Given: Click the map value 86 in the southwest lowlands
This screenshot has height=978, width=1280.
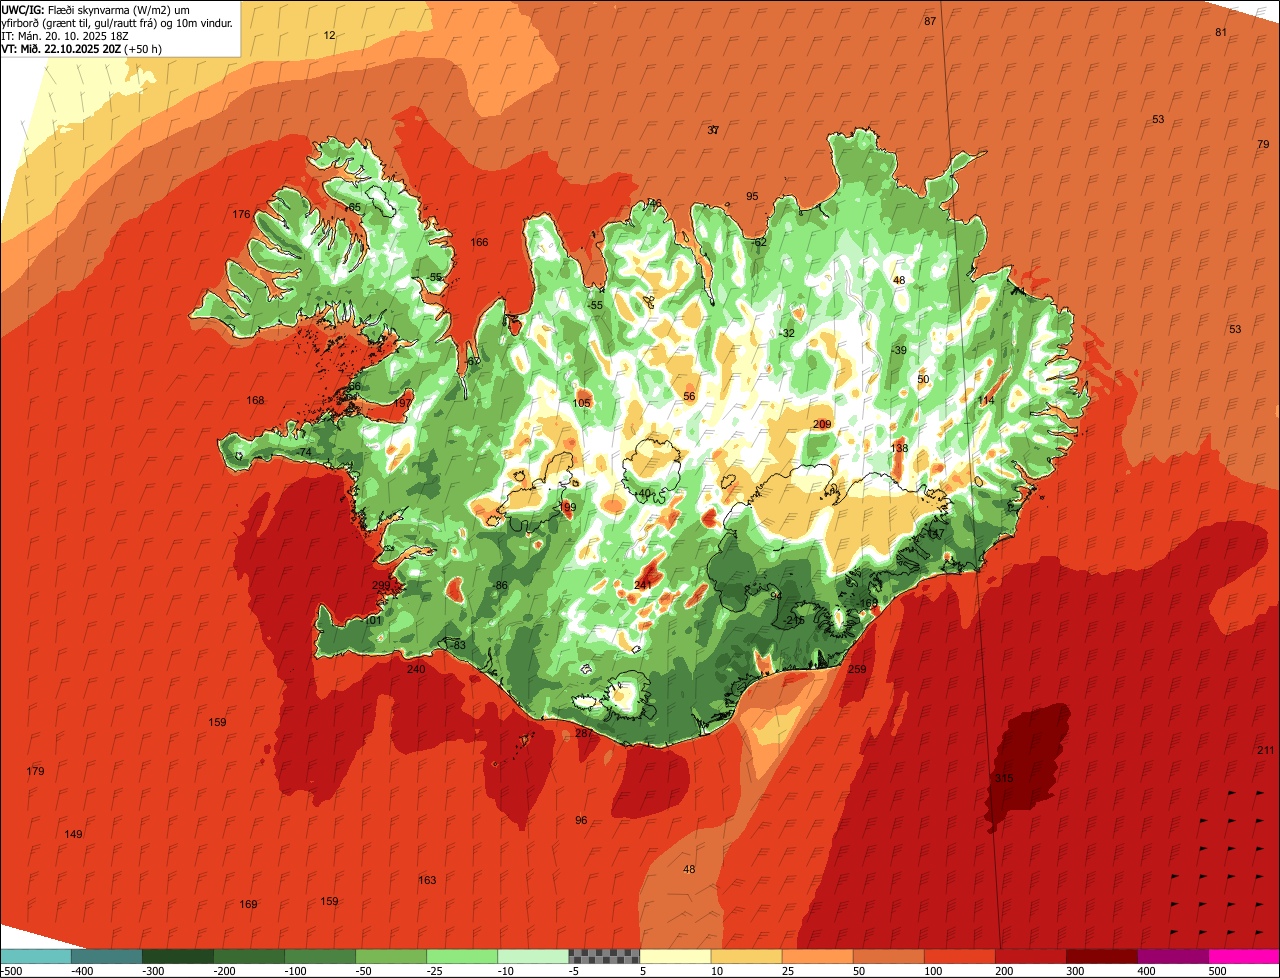Looking at the screenshot, I should 501,585.
